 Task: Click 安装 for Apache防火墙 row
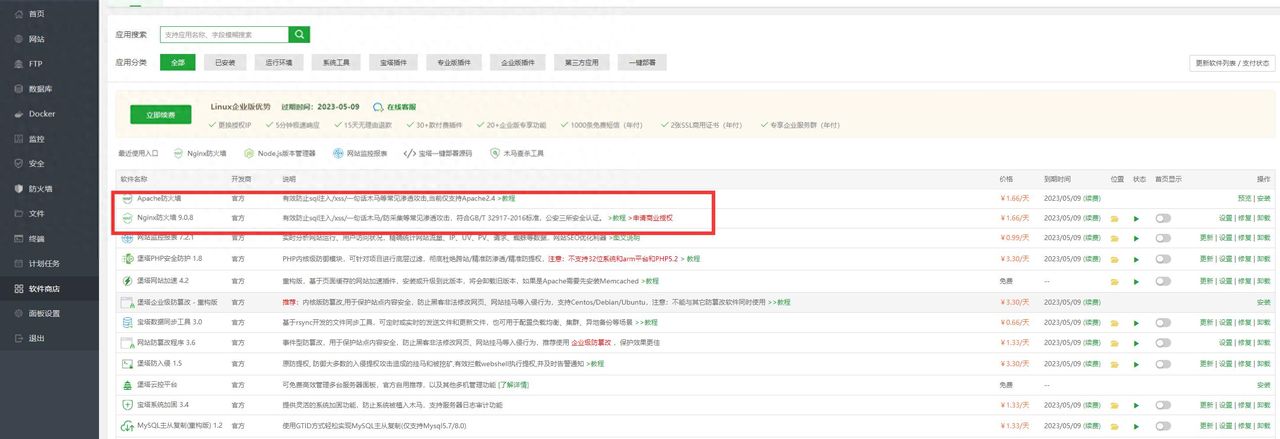pos(1264,198)
